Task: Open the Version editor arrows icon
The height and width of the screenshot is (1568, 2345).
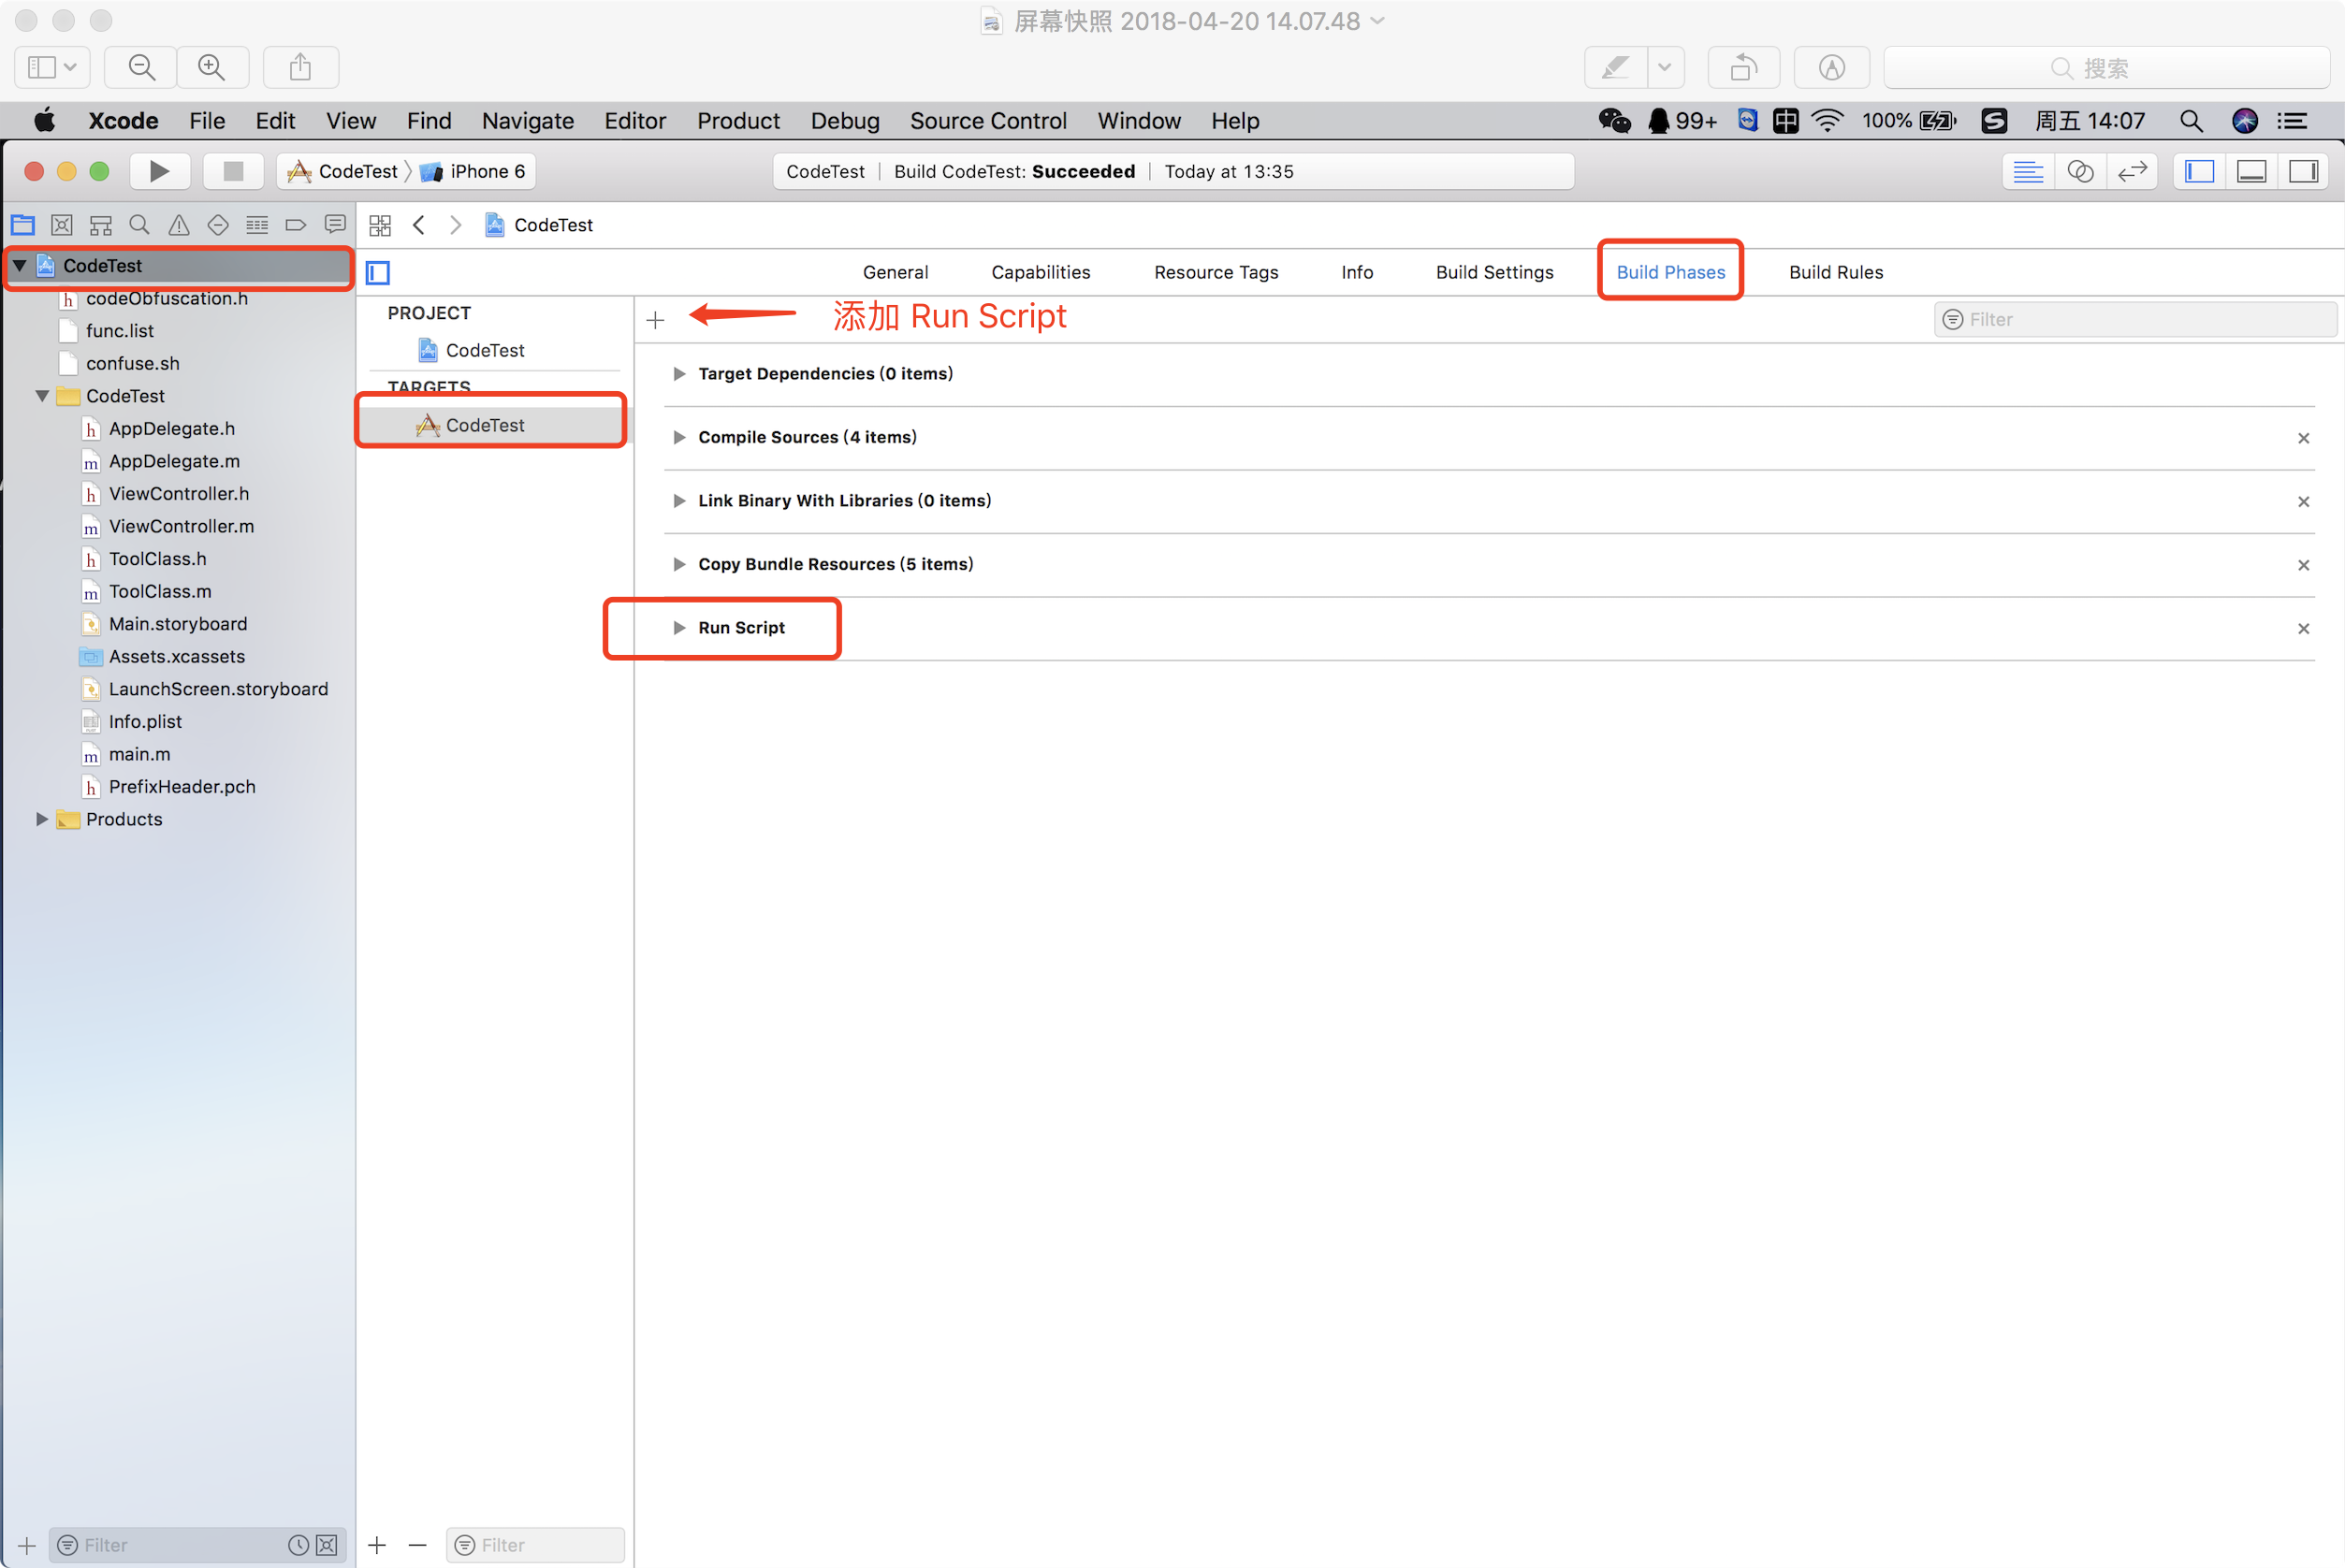Action: click(2132, 171)
